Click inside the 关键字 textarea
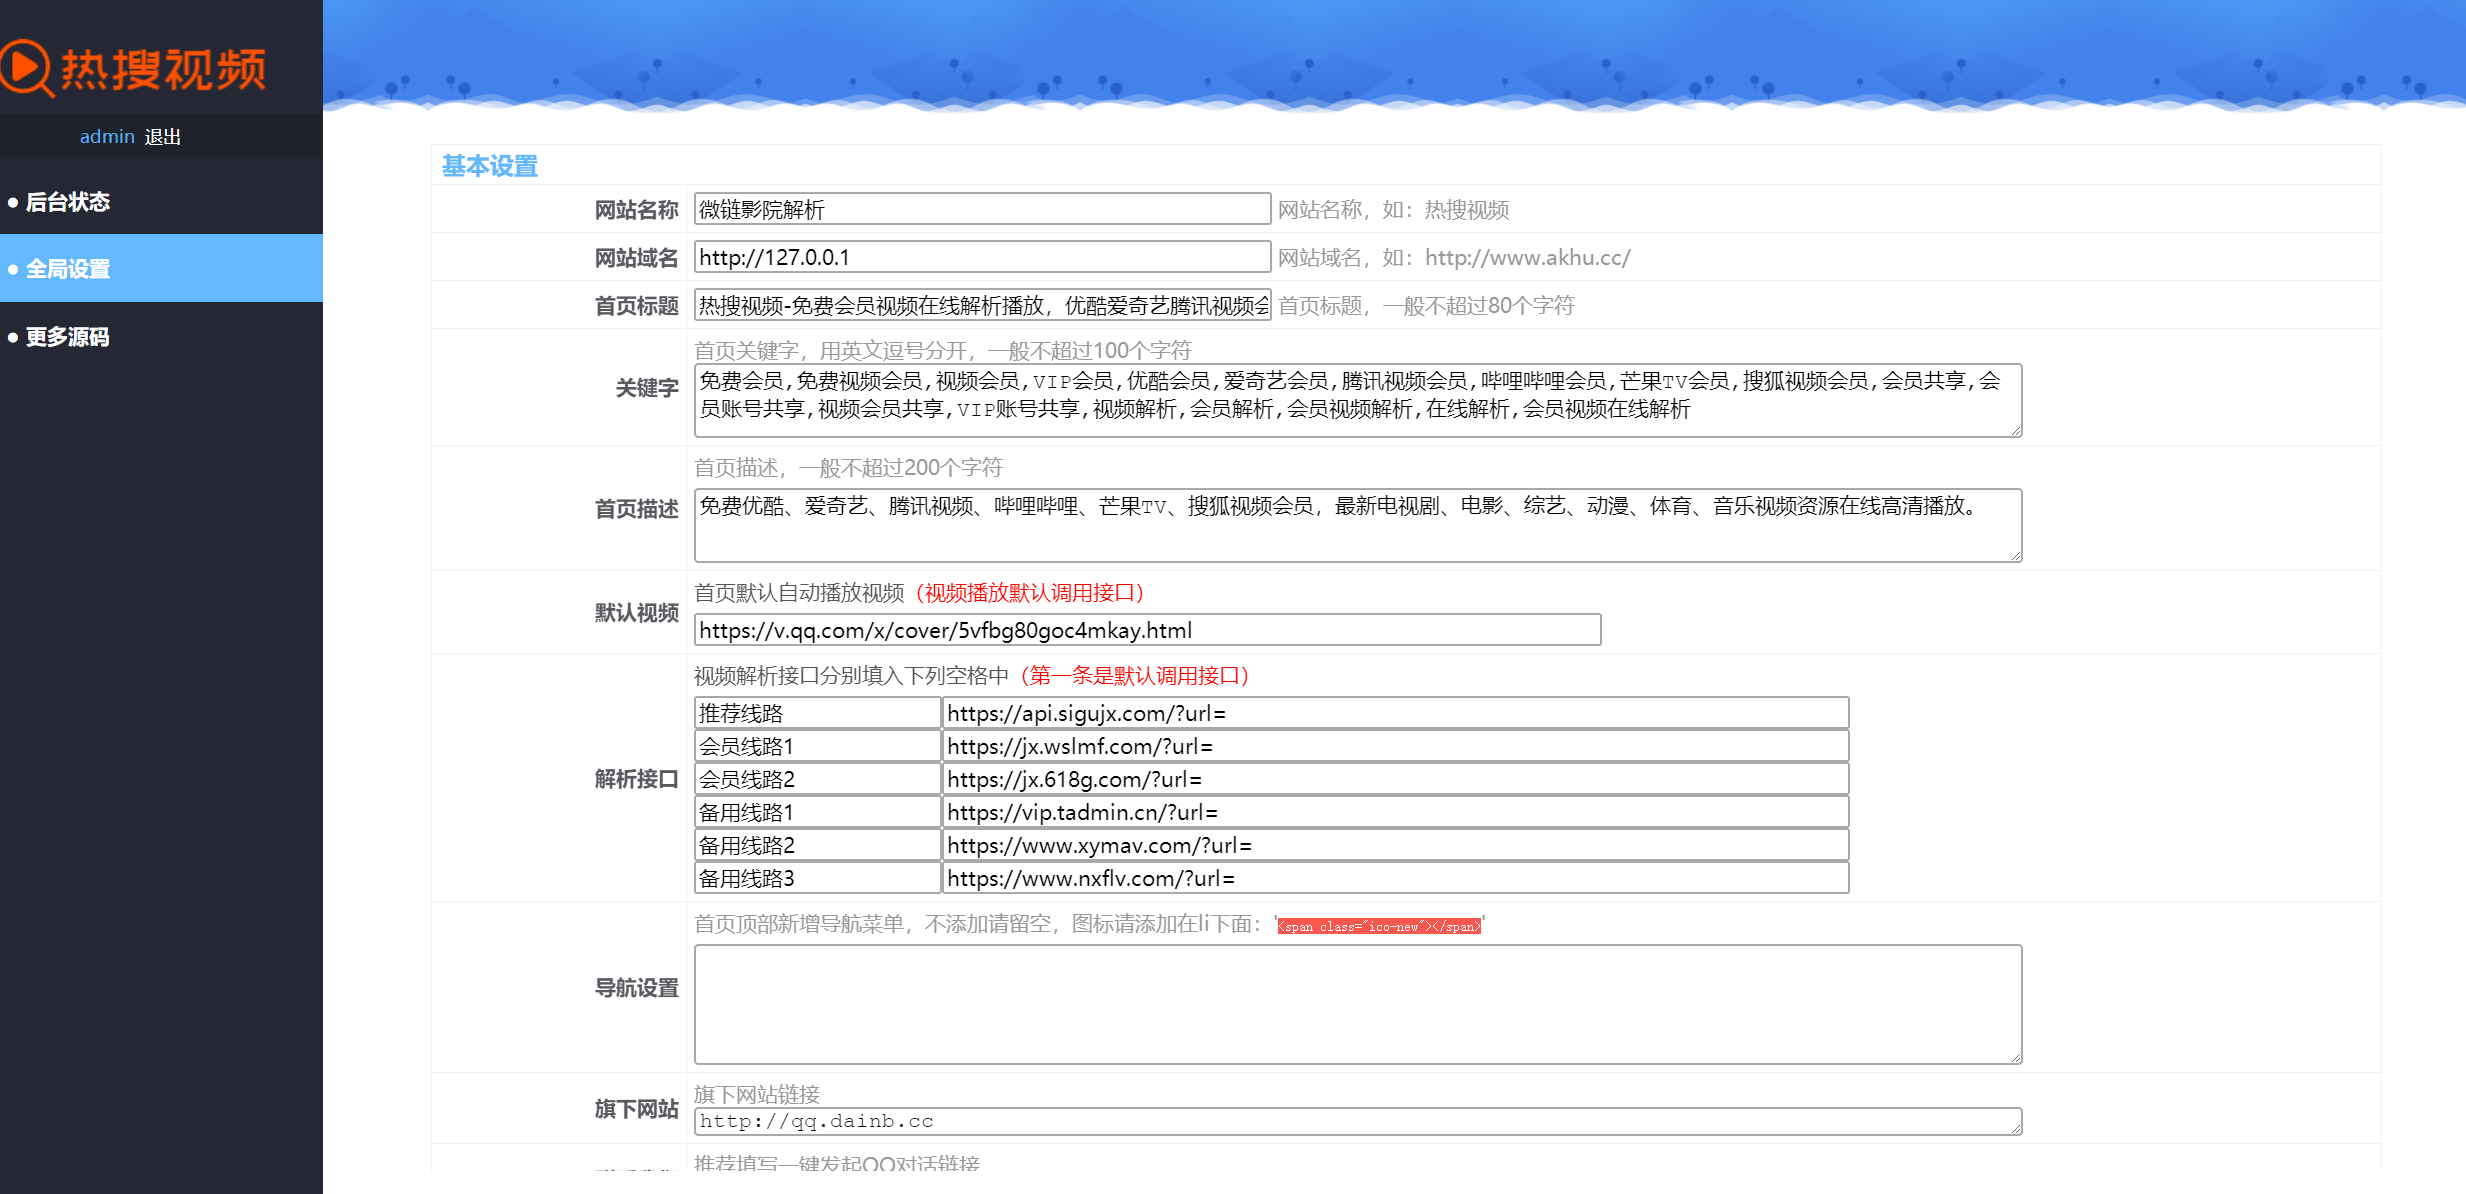 [1357, 400]
